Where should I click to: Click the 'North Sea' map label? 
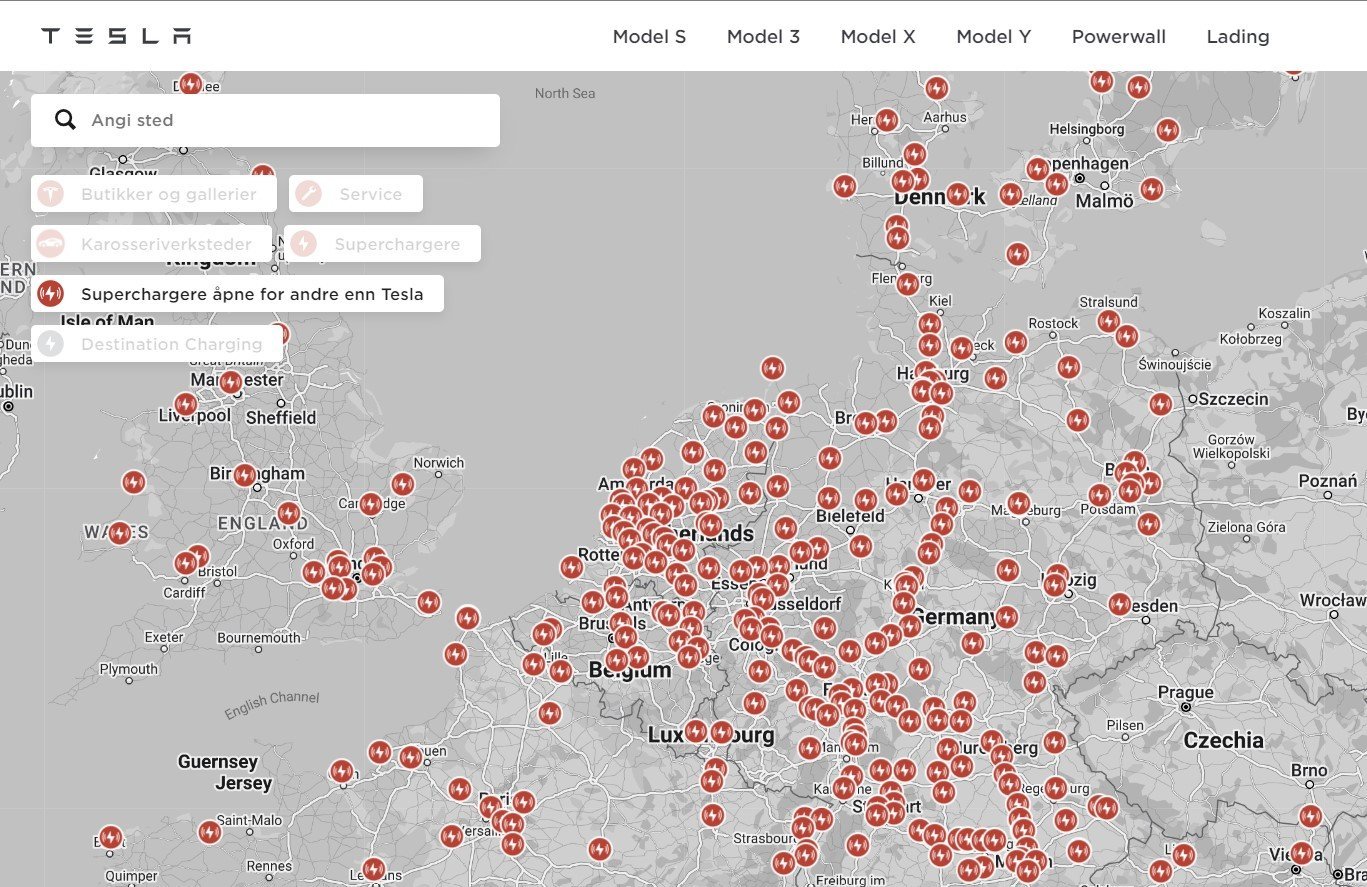pyautogui.click(x=565, y=93)
